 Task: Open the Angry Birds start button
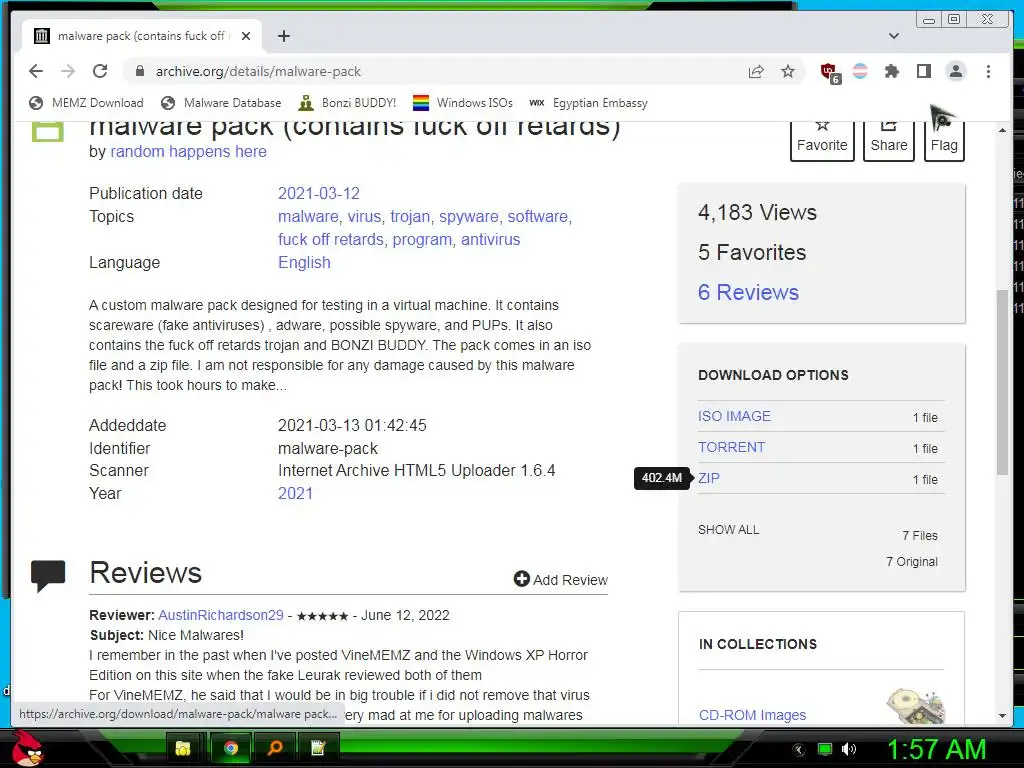pos(28,748)
